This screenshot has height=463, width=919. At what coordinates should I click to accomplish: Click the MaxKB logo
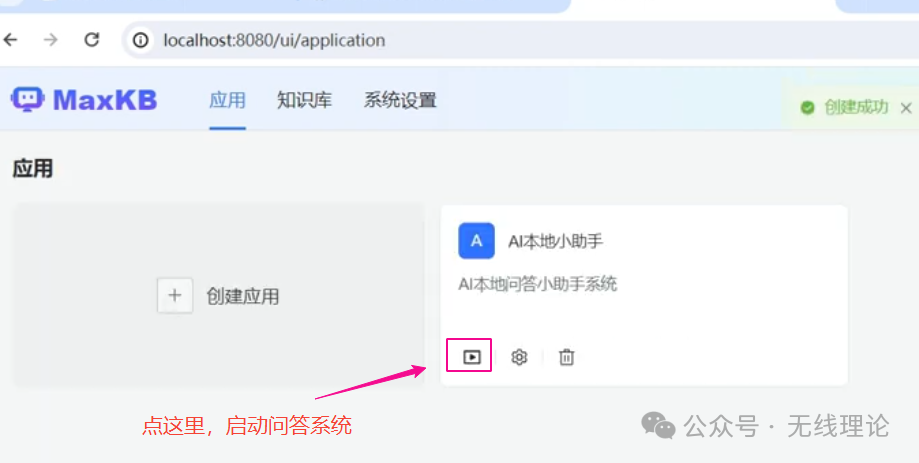[84, 100]
